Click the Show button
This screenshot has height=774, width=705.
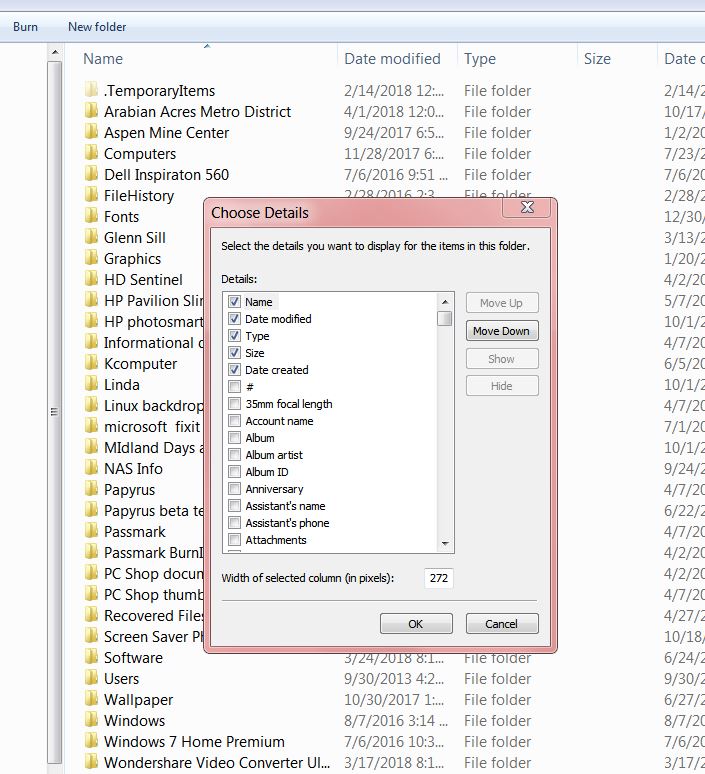[502, 359]
